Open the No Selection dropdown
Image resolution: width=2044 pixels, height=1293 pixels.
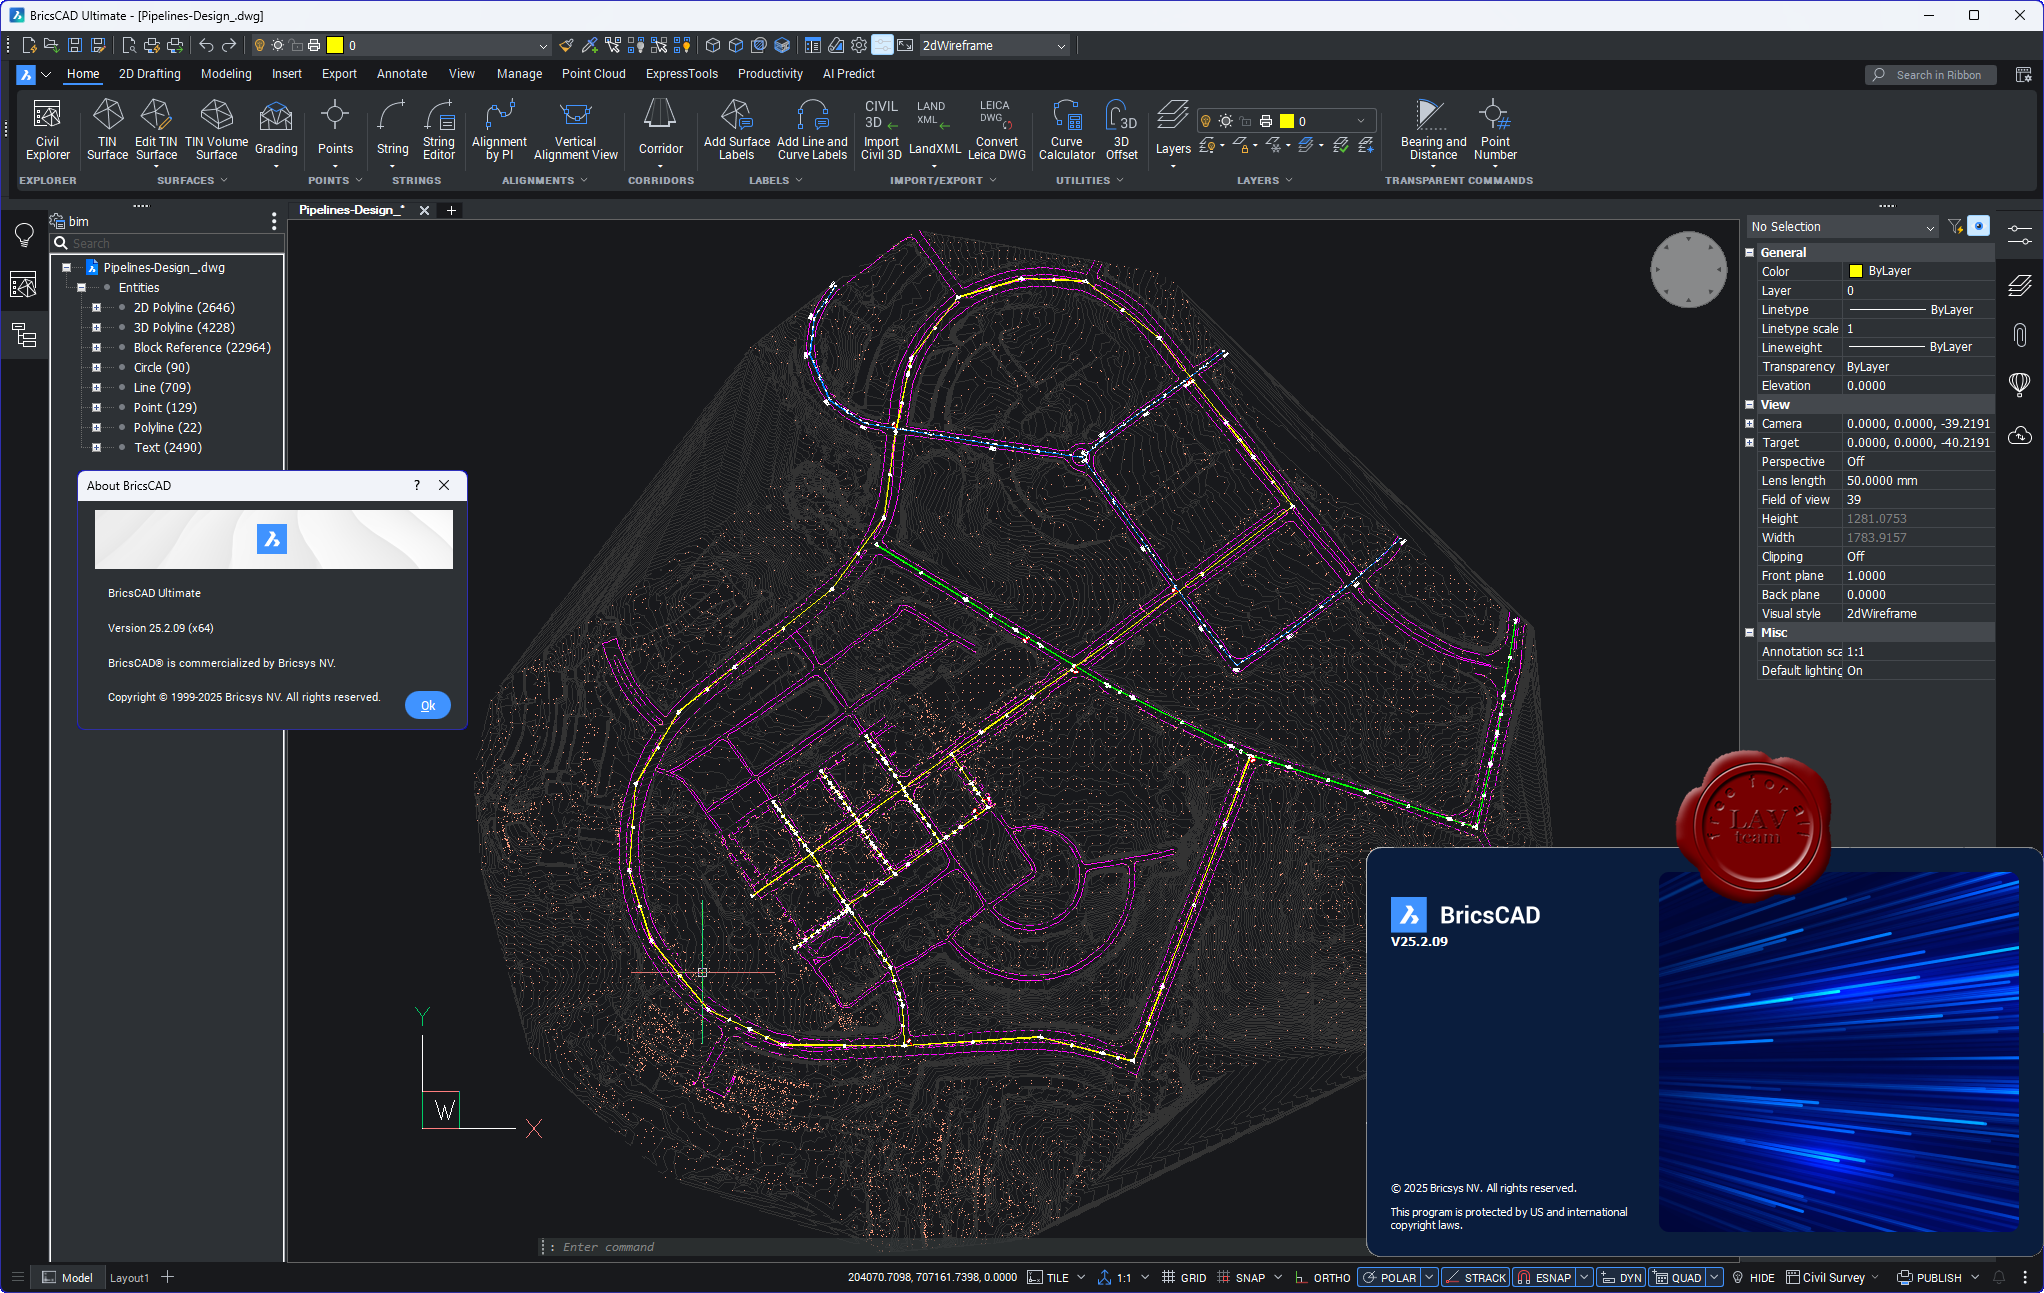point(1842,227)
